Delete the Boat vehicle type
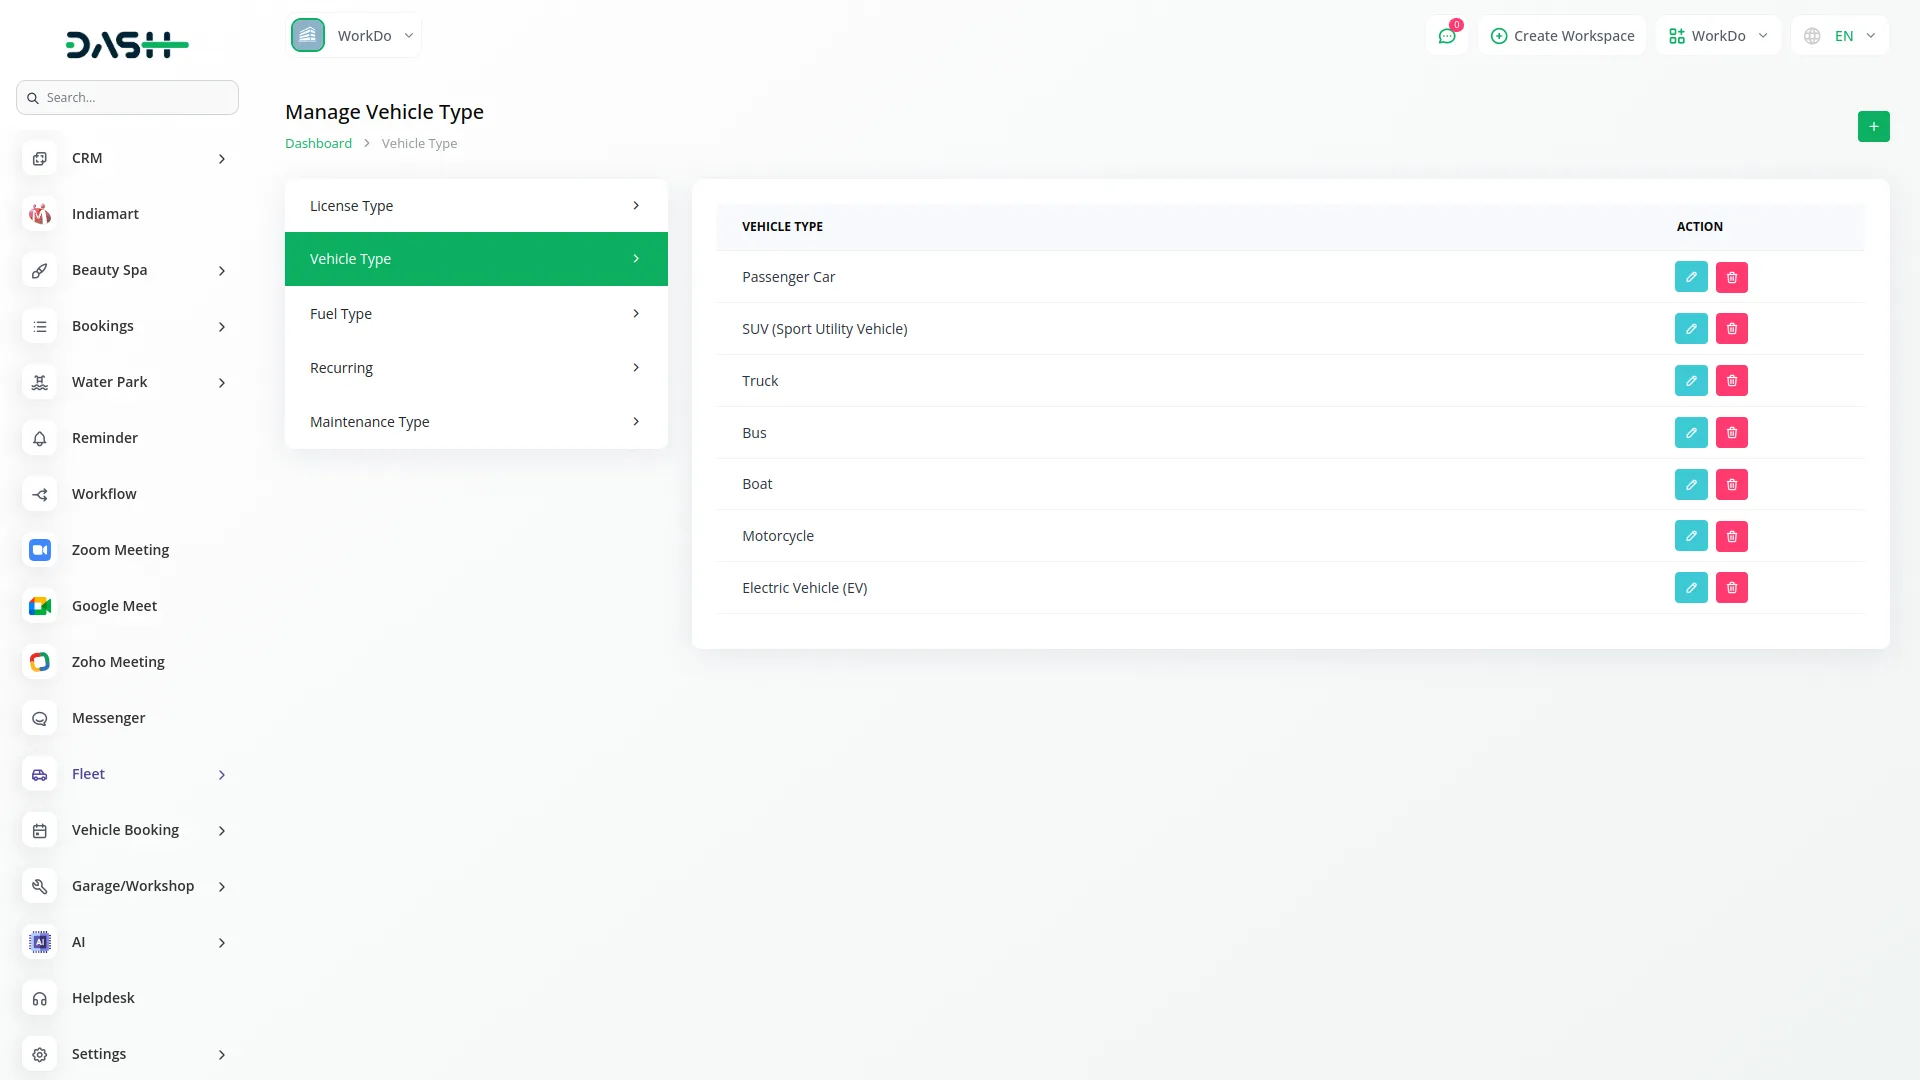1920x1080 pixels. click(1731, 485)
